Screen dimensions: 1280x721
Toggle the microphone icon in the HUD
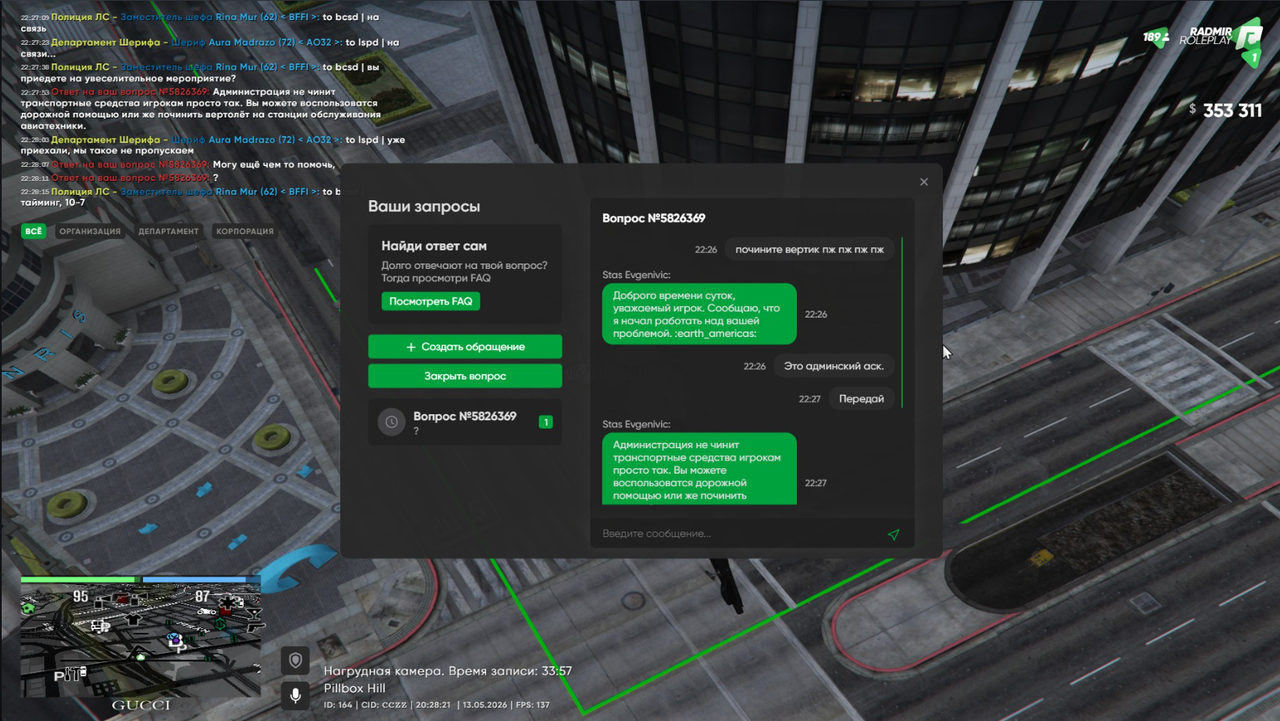[x=294, y=694]
